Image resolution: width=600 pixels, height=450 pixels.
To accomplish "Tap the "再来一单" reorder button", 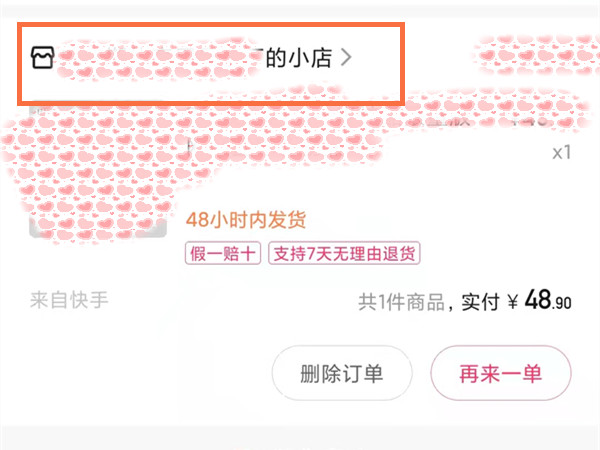I will (x=500, y=374).
